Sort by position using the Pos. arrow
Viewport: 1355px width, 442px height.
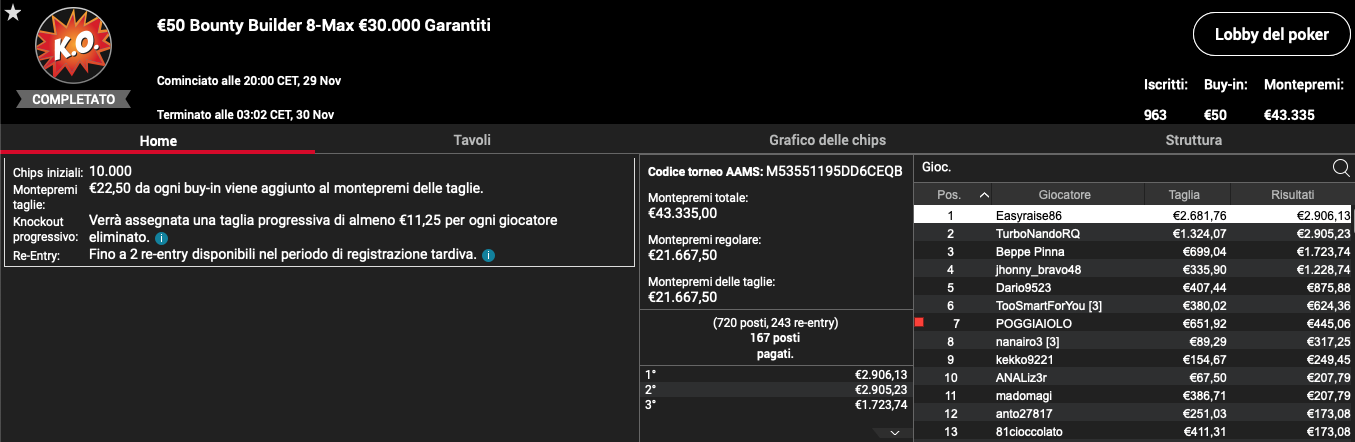pos(984,195)
